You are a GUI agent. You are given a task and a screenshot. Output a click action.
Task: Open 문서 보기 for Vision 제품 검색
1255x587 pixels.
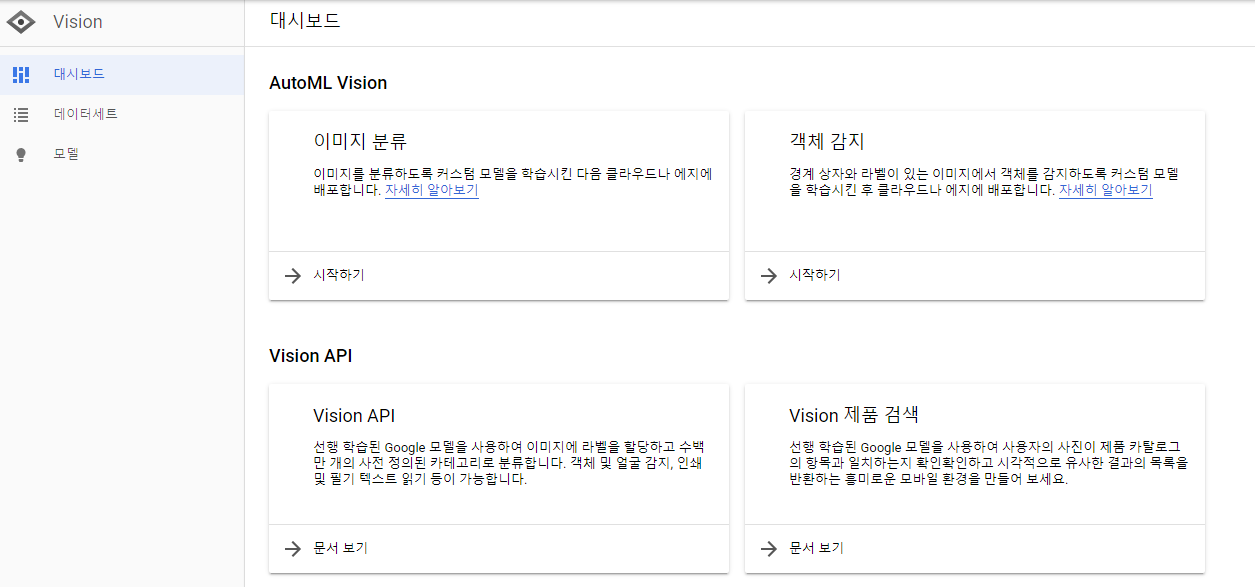816,548
